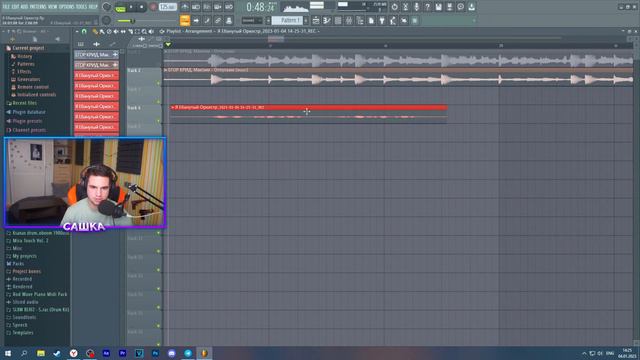Screen dimensions: 640x360
Task: Click the transport stop button
Action: [141, 7]
